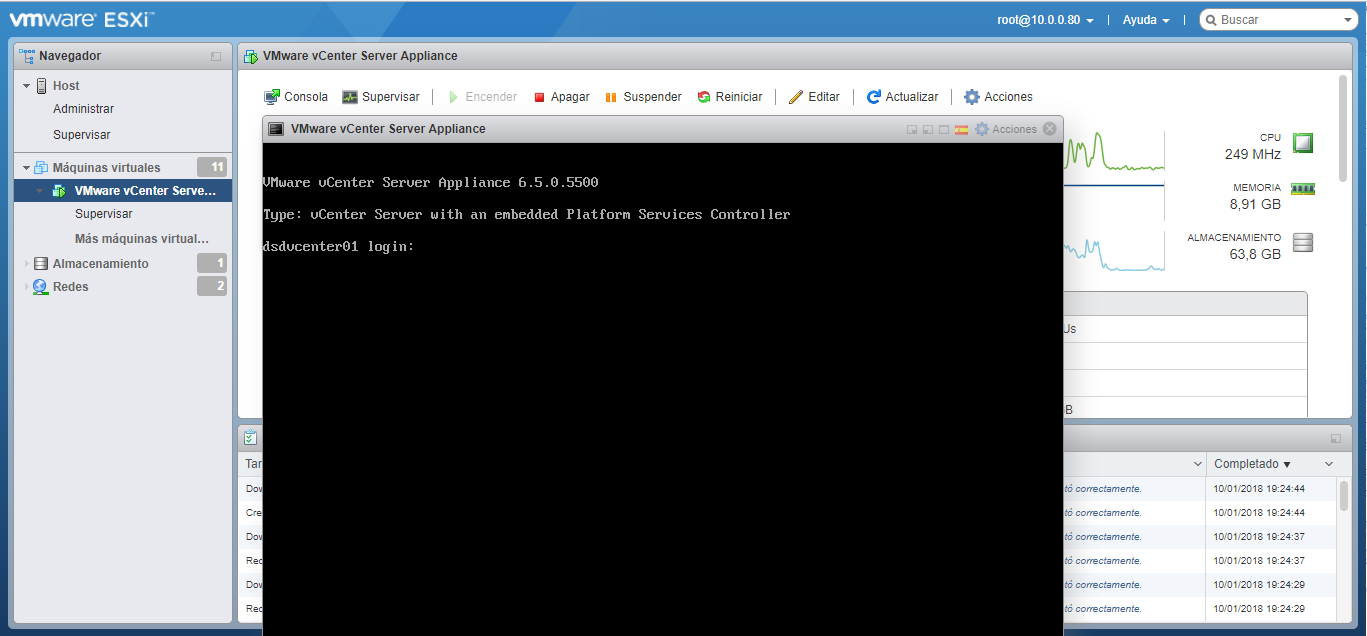Collapse the VMware vCenter Server tree item
The height and width of the screenshot is (636, 1367).
(41, 191)
